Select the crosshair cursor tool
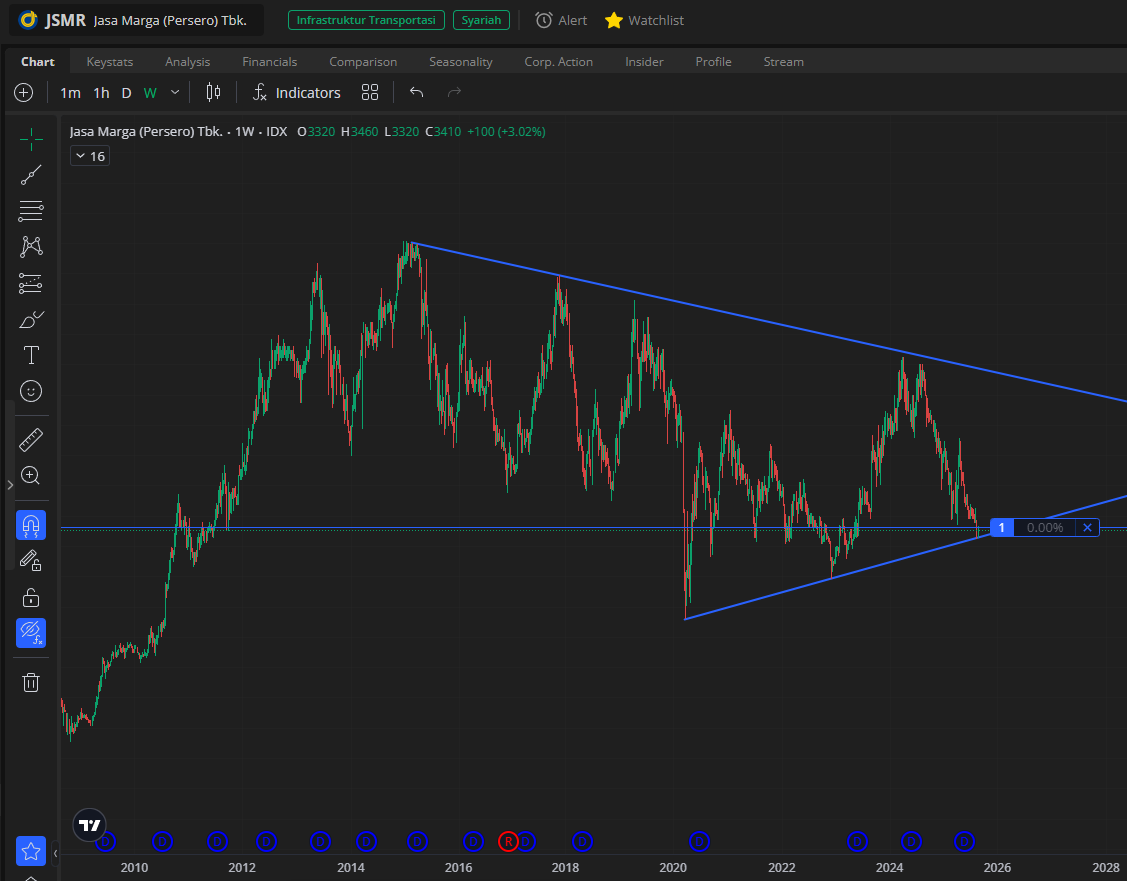The width and height of the screenshot is (1127, 881). pos(31,139)
